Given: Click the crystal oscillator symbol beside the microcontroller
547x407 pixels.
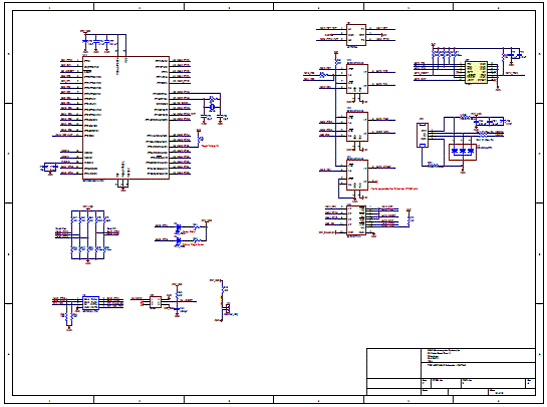Looking at the screenshot, I should pos(212,107).
